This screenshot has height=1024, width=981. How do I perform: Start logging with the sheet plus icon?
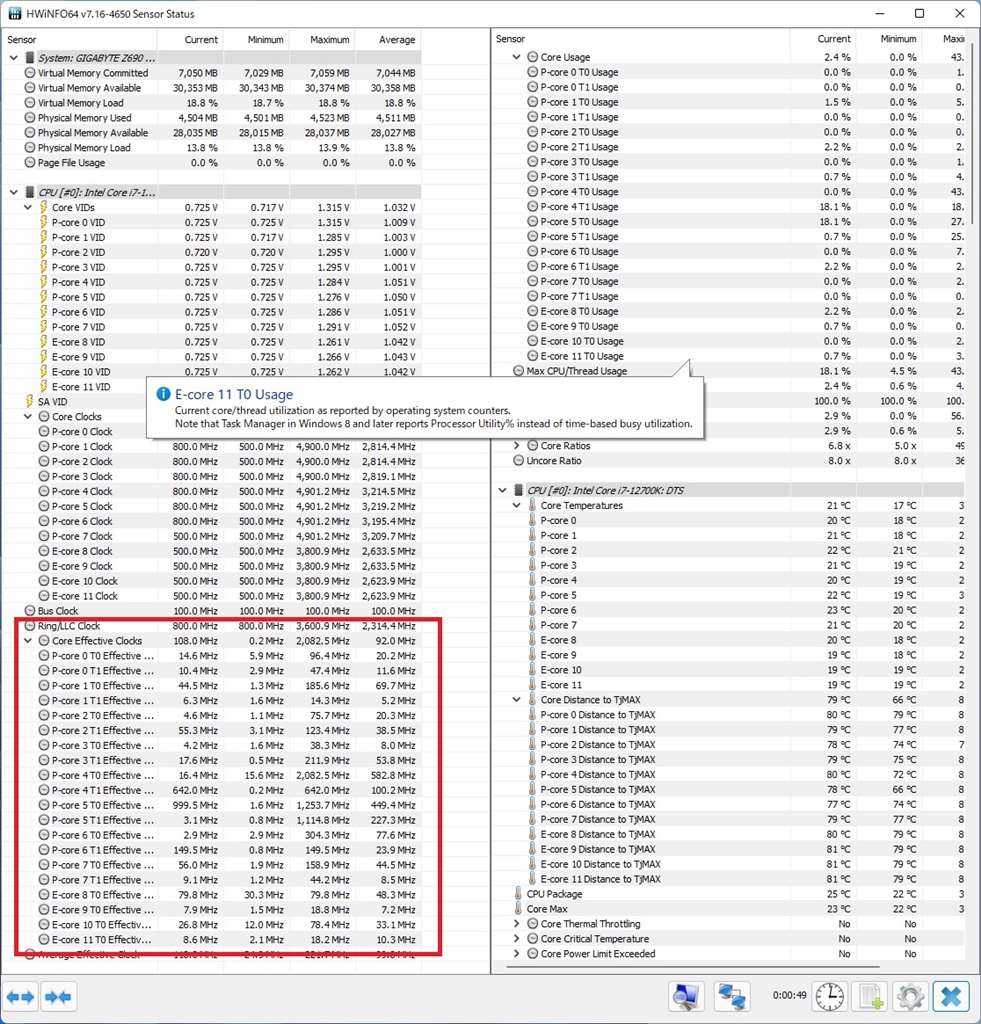(870, 997)
